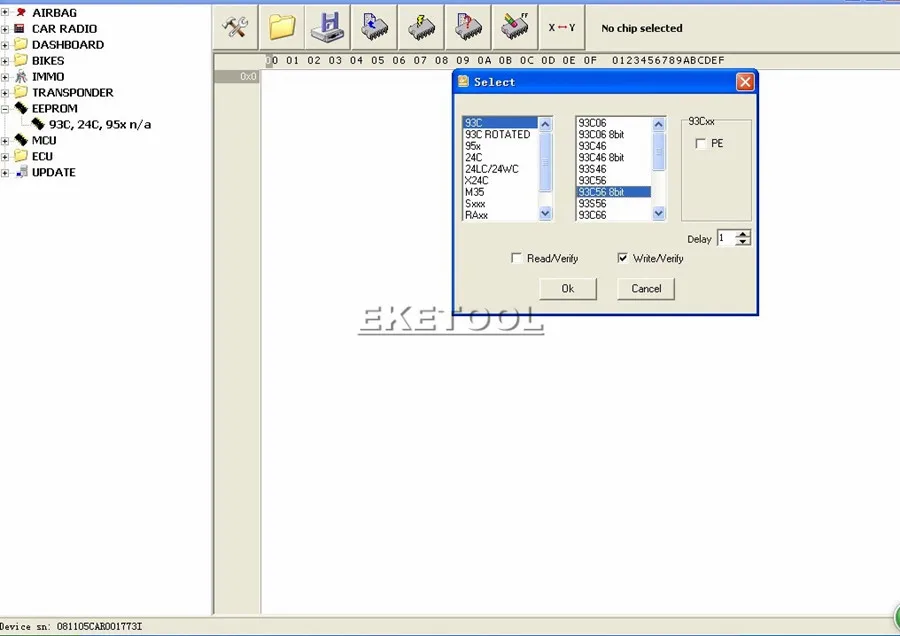Expand the CAR RADIO tree node
Viewport: 900px width, 636px height.
(x=5, y=28)
